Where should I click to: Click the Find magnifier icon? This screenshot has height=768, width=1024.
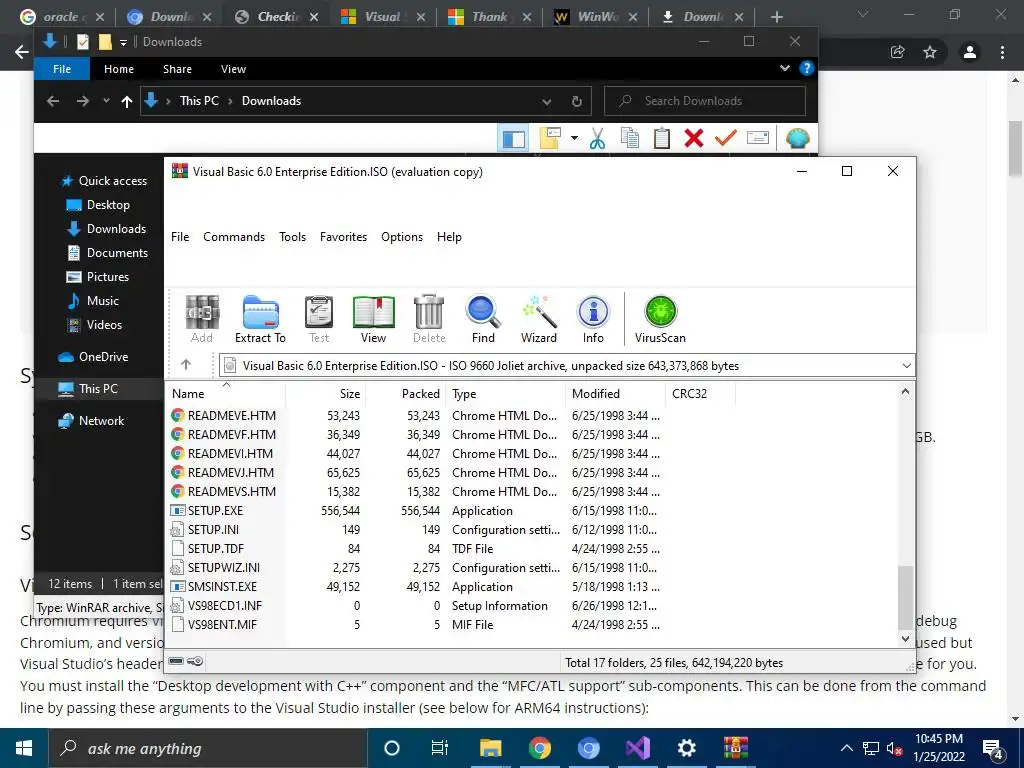click(483, 319)
